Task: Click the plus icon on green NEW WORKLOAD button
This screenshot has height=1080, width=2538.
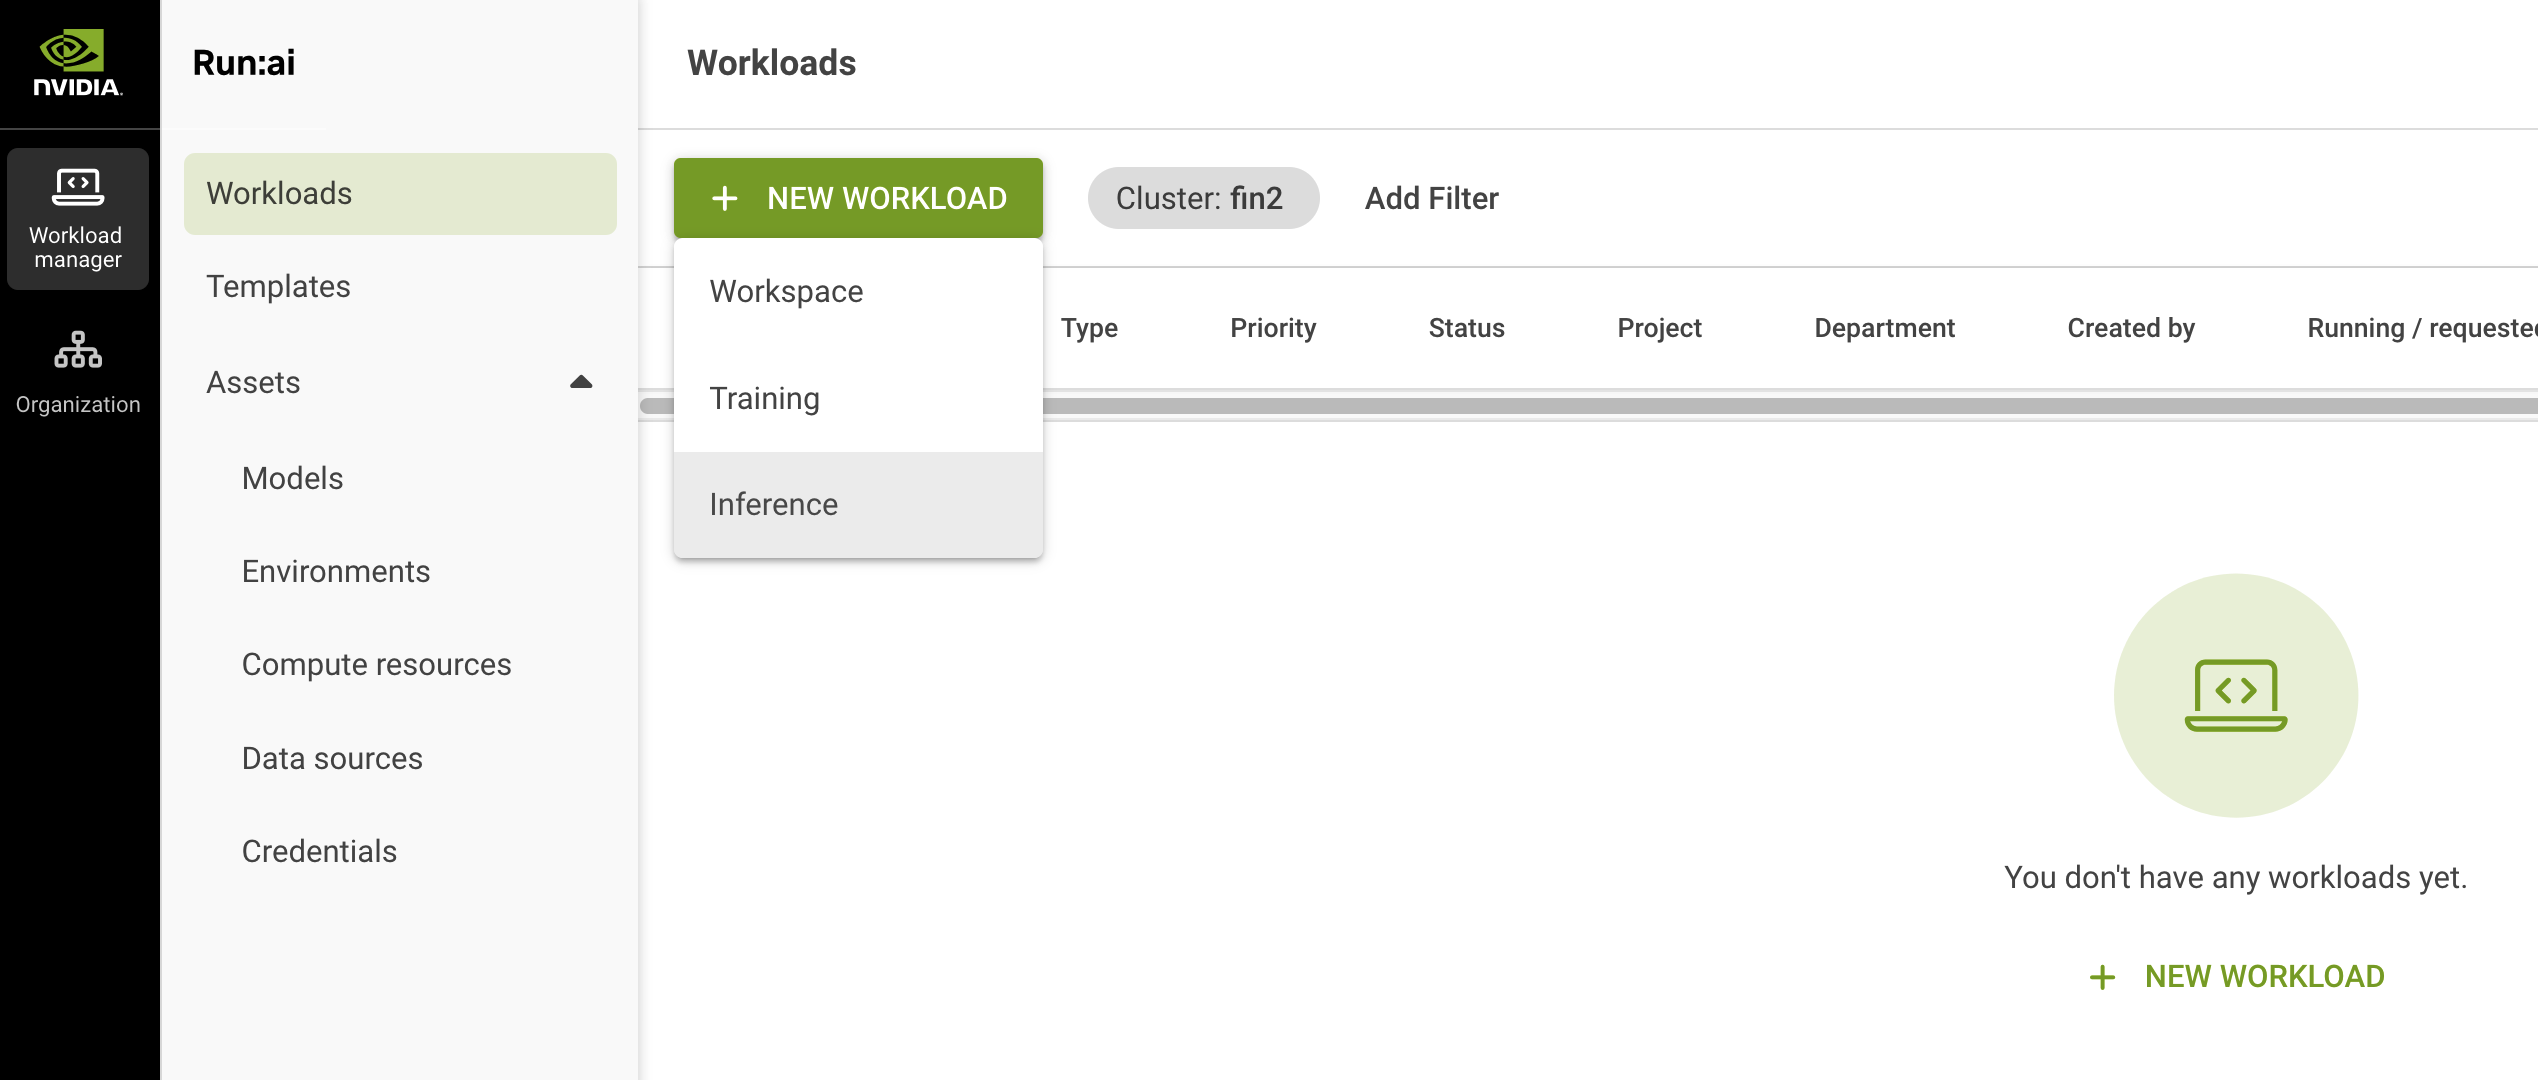Action: coord(725,198)
